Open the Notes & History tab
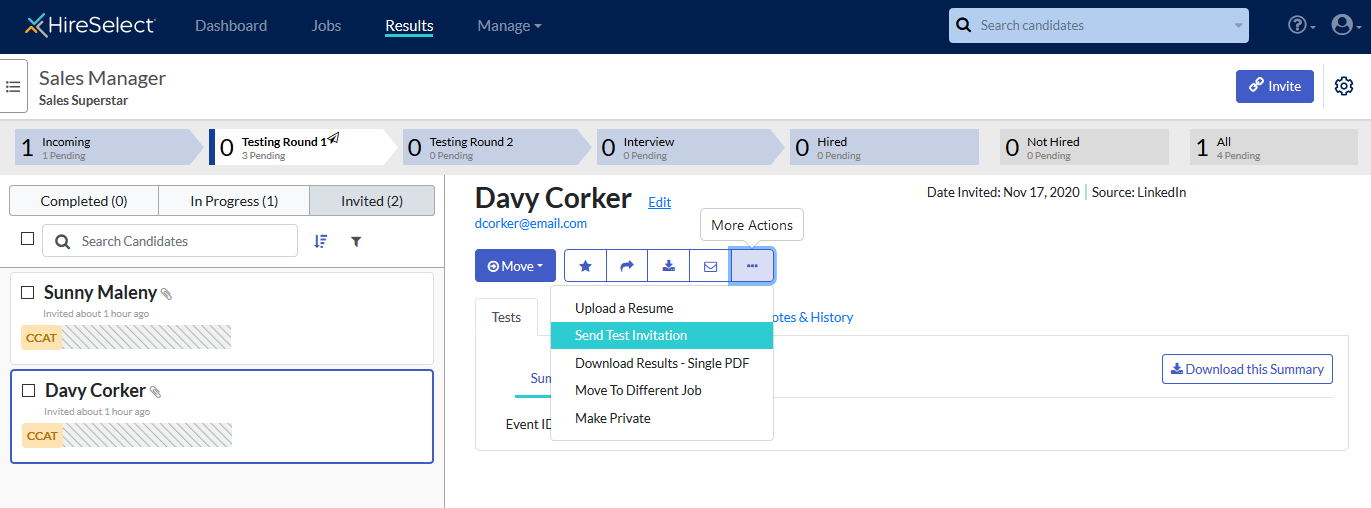Image resolution: width=1371 pixels, height=508 pixels. (x=811, y=317)
